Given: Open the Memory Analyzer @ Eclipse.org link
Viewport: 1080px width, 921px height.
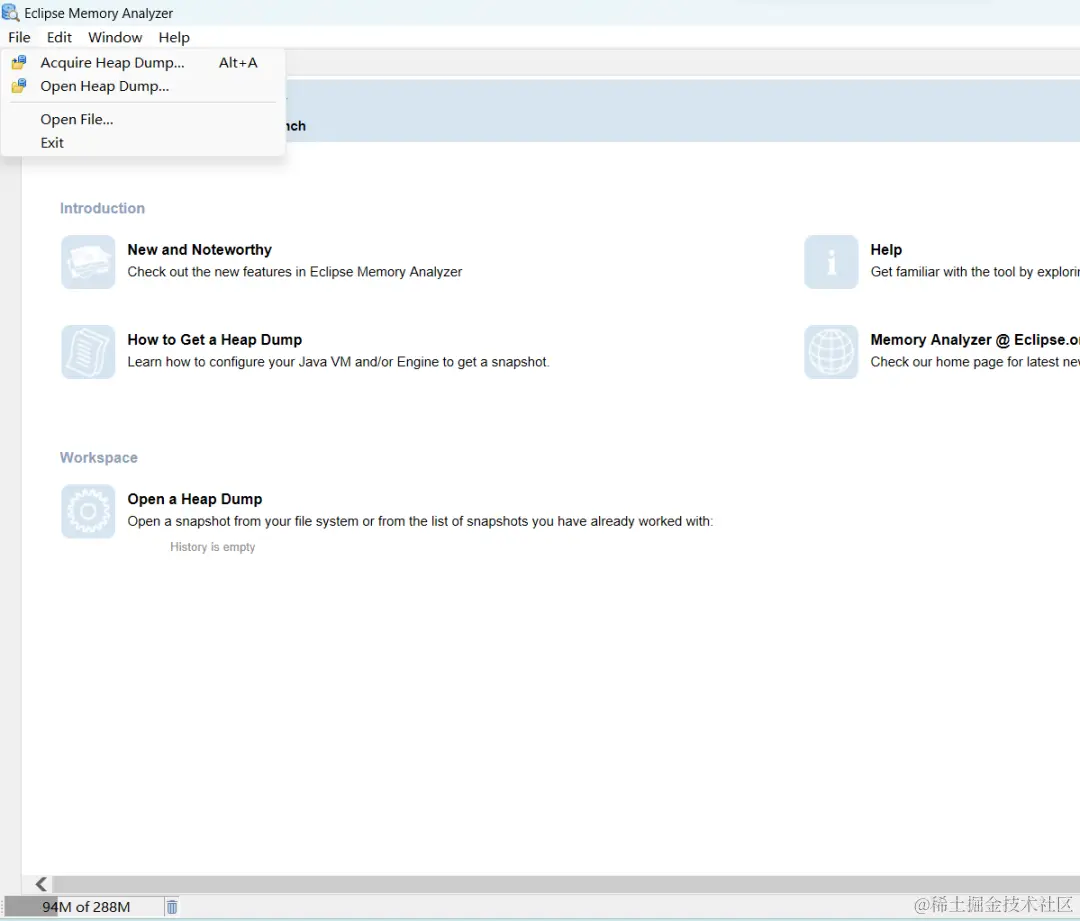Looking at the screenshot, I should [x=975, y=340].
